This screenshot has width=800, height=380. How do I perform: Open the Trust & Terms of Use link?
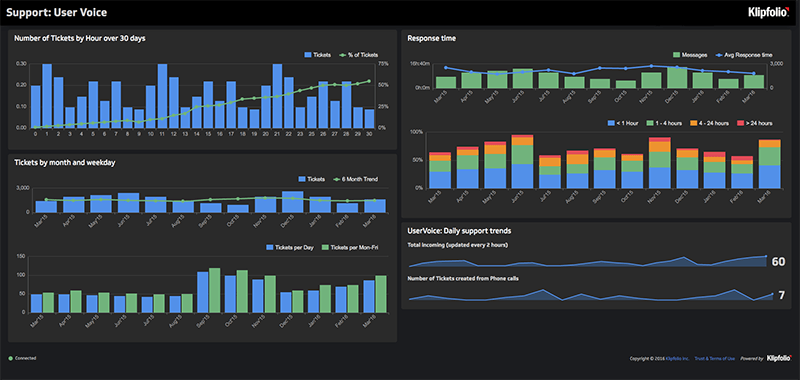click(x=715, y=359)
